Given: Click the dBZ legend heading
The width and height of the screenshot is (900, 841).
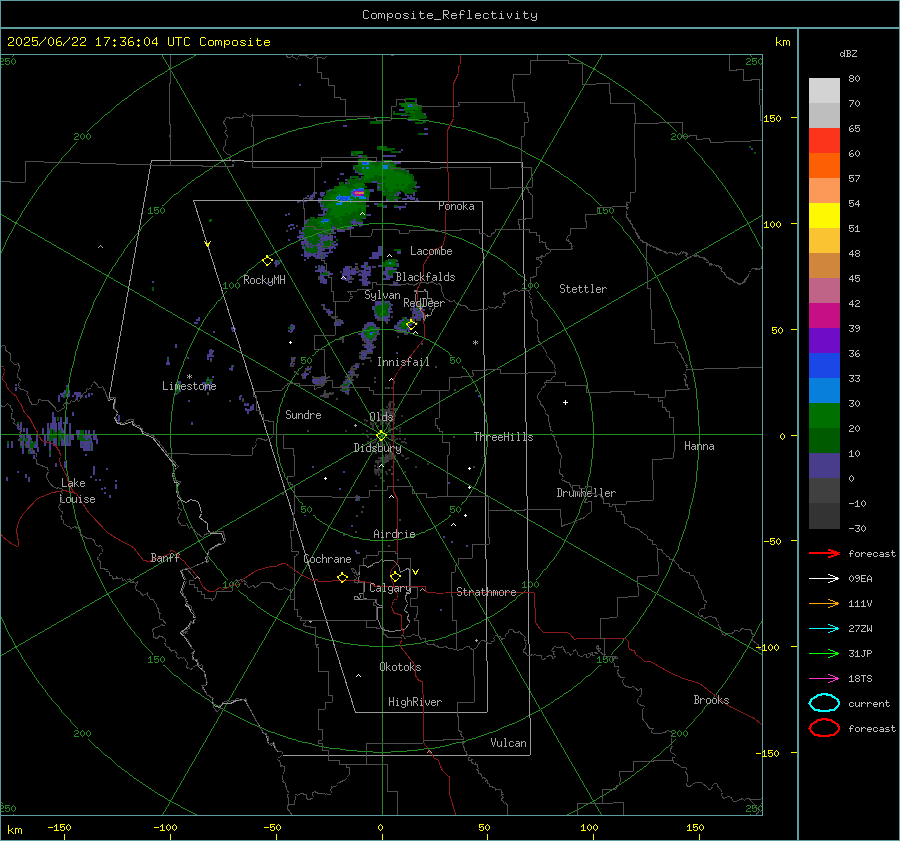Looking at the screenshot, I should tap(848, 53).
